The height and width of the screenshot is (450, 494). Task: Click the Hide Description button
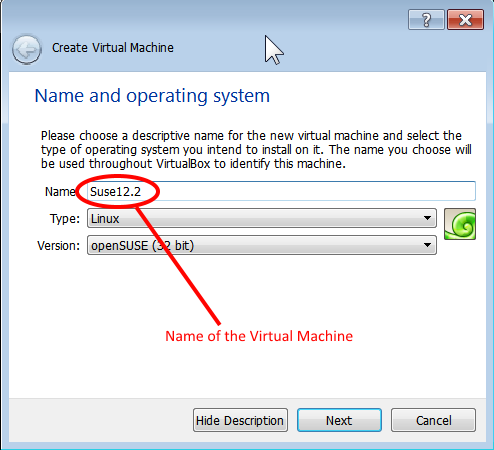pos(240,420)
